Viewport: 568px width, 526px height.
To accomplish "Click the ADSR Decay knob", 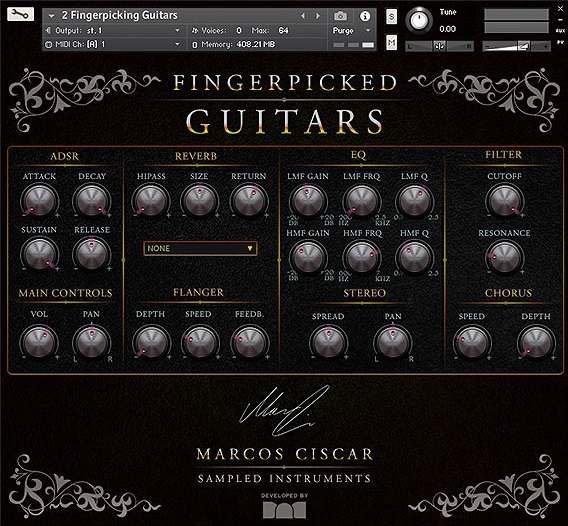I will 92,201.
